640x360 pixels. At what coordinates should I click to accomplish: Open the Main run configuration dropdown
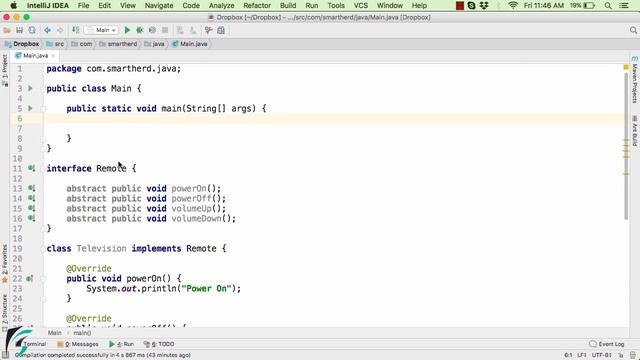102,30
